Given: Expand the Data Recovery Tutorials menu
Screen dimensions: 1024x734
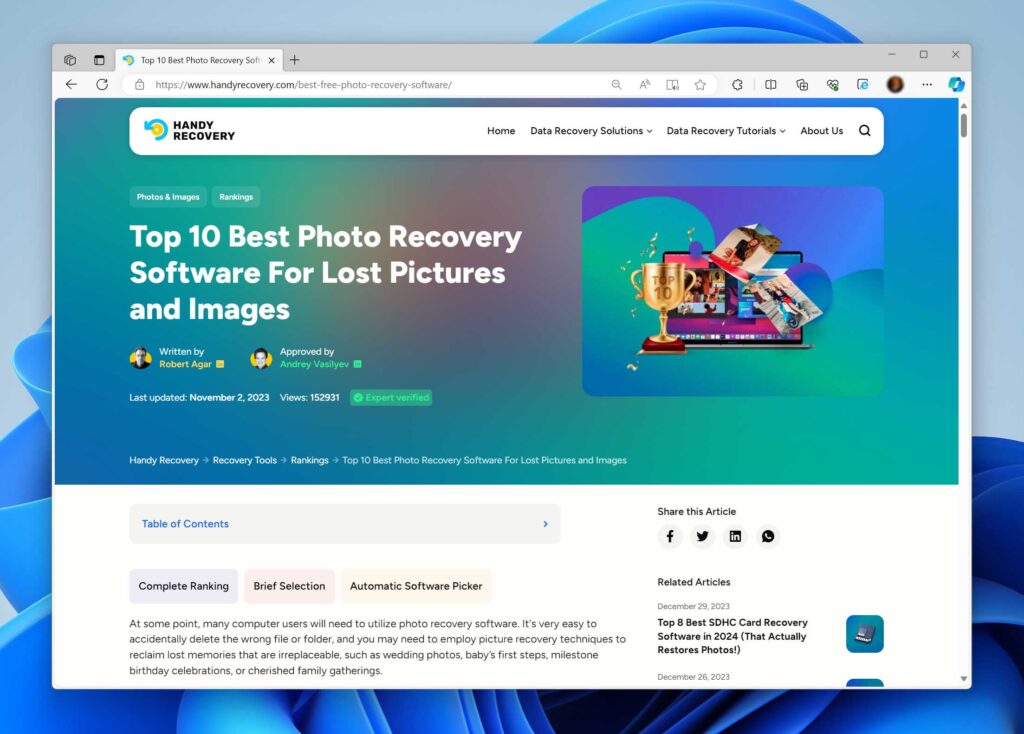Looking at the screenshot, I should point(725,130).
